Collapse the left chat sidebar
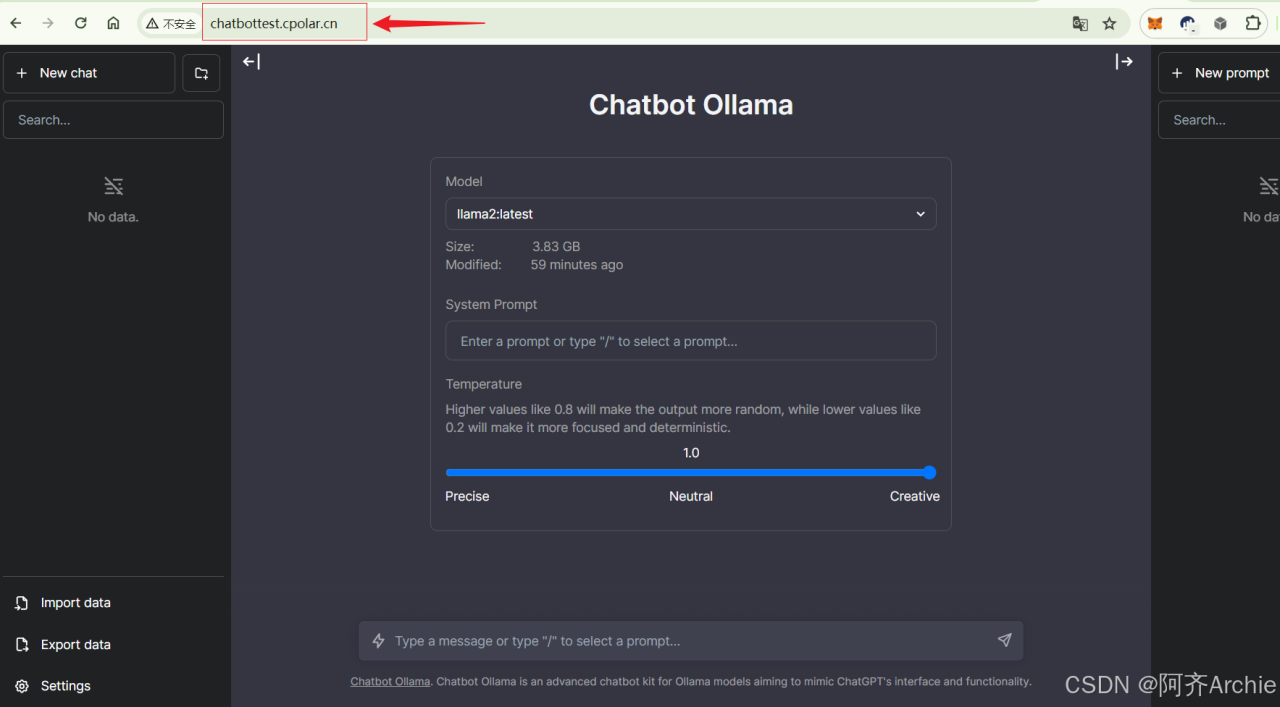 (251, 62)
